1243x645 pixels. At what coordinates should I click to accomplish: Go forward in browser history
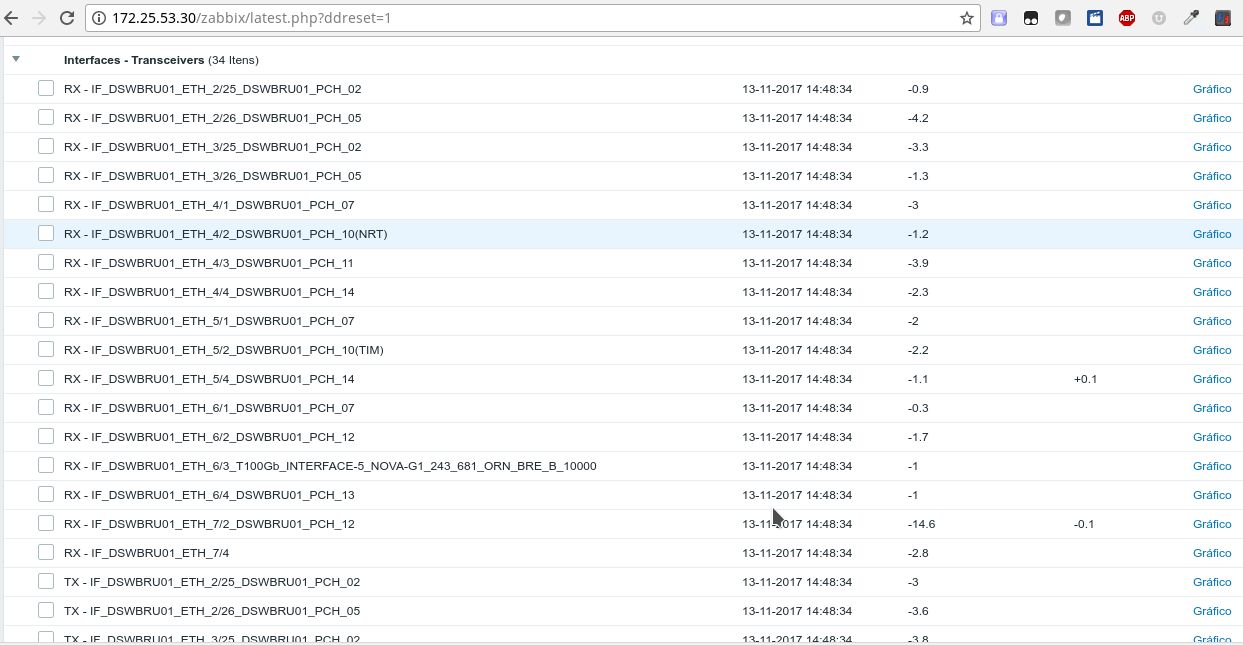tap(39, 18)
